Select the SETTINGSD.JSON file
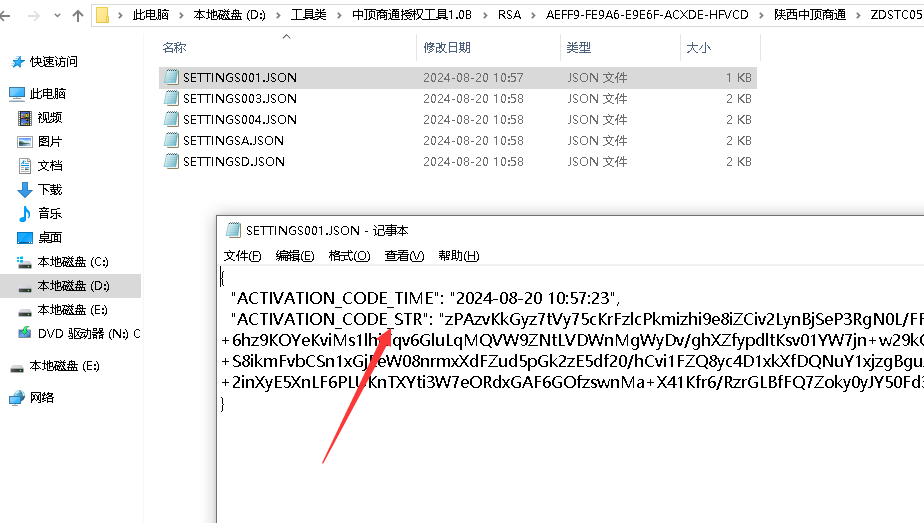The width and height of the screenshot is (924, 523). [x=233, y=161]
